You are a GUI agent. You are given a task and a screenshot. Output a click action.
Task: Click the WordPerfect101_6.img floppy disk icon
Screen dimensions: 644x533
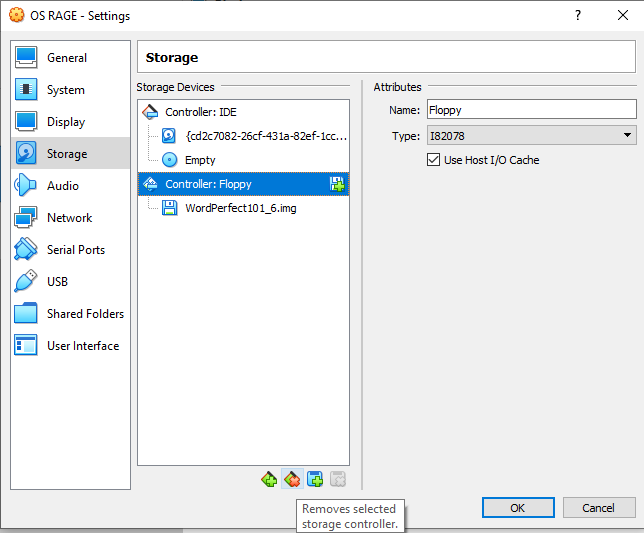click(169, 208)
